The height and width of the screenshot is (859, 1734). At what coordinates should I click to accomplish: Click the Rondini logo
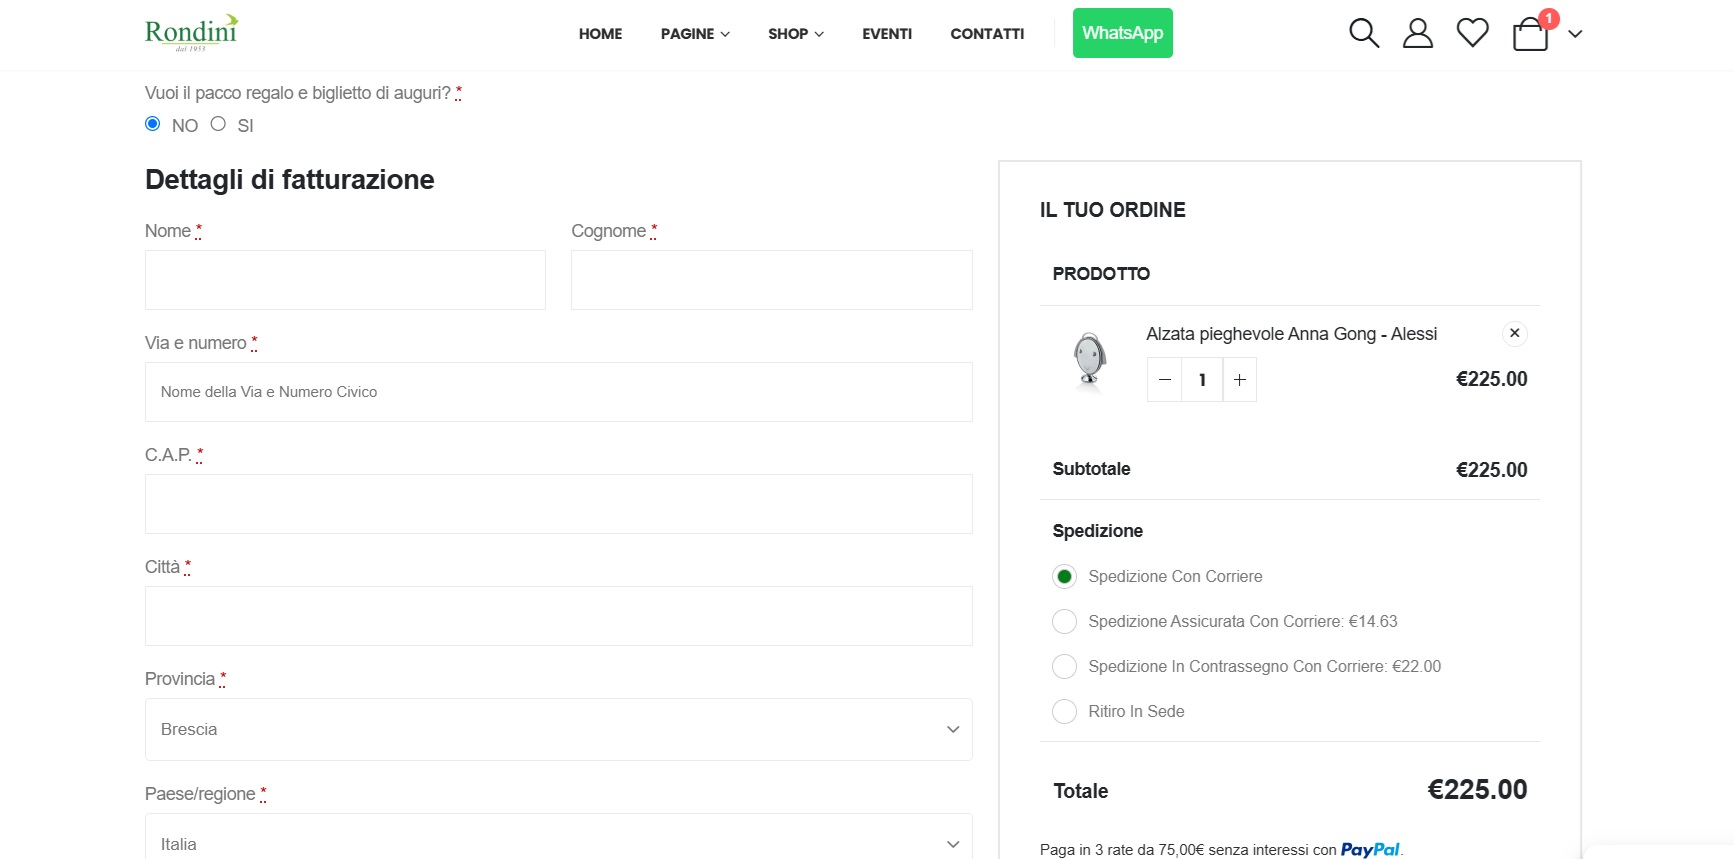pos(192,33)
